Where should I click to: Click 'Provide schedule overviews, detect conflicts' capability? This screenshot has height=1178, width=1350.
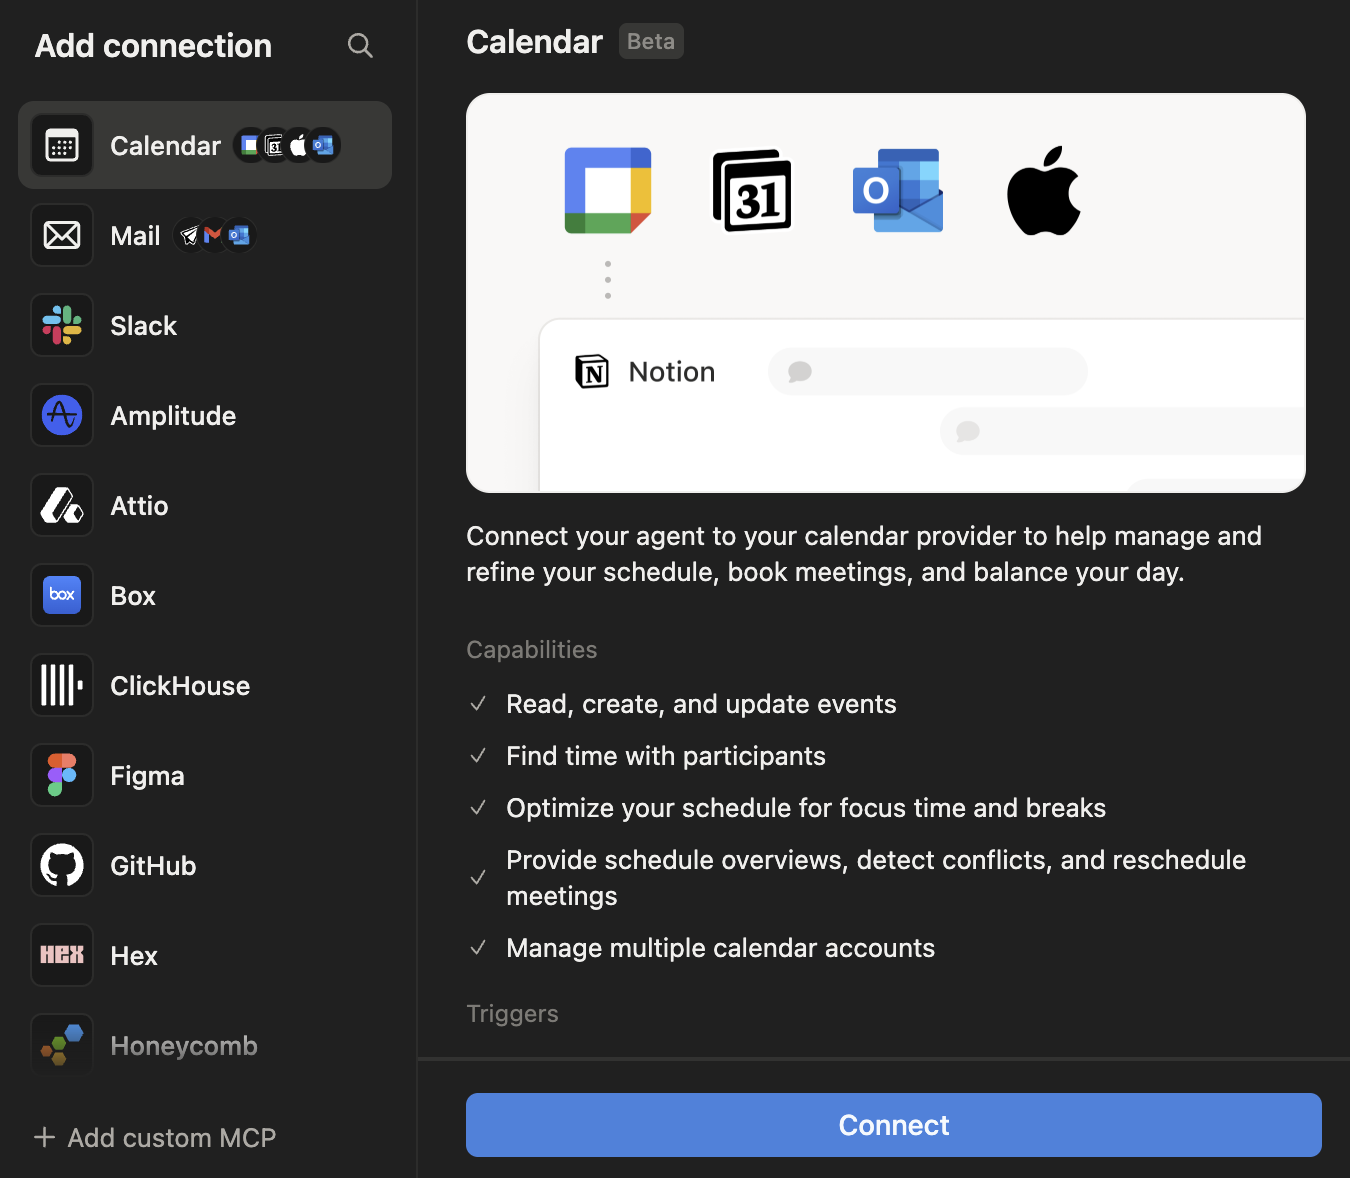pyautogui.click(x=876, y=878)
